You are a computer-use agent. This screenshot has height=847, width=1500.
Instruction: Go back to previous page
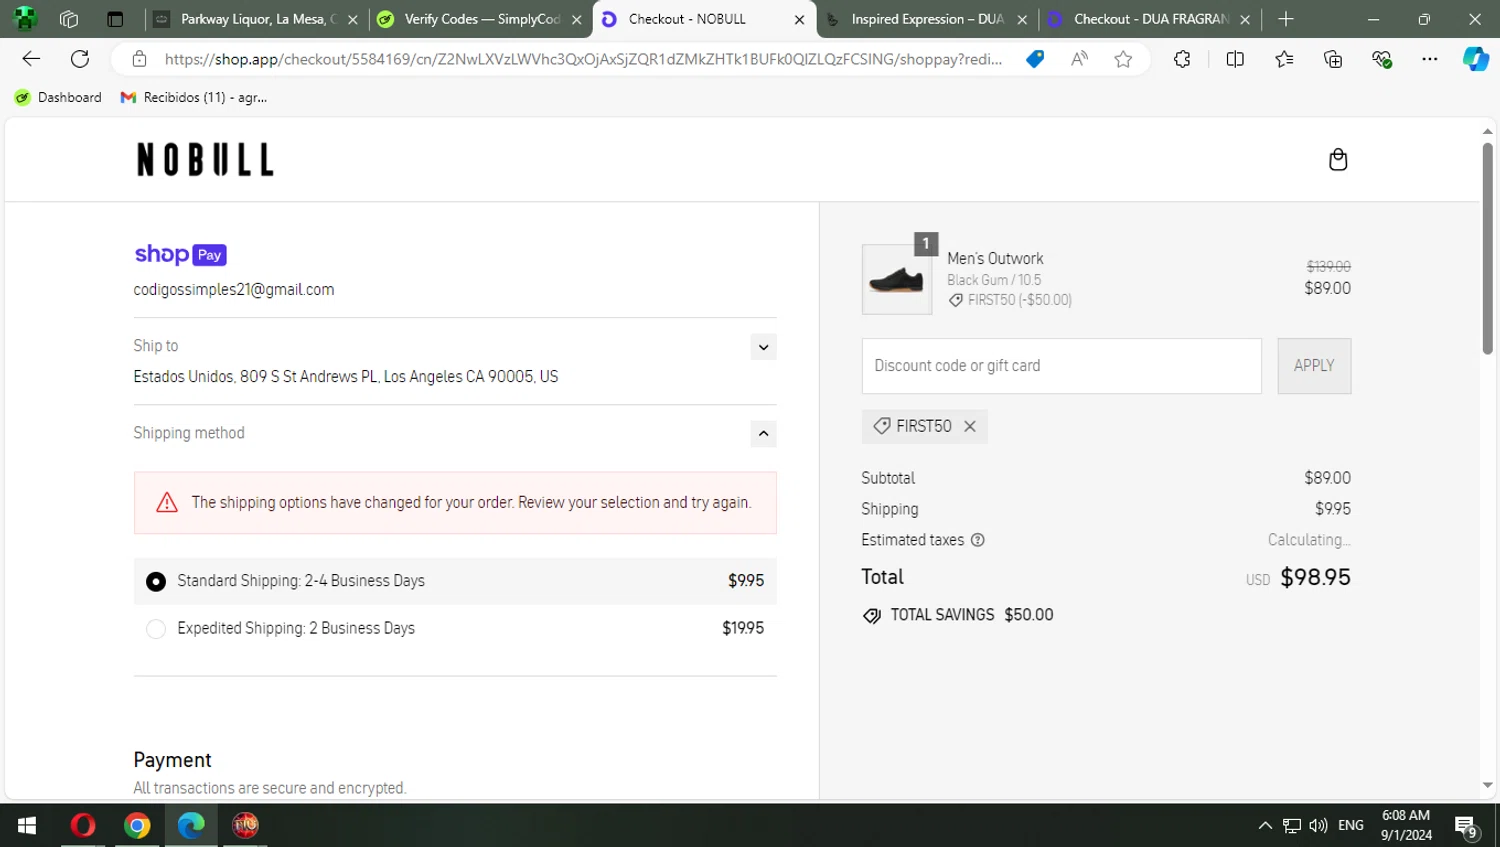pyautogui.click(x=31, y=59)
